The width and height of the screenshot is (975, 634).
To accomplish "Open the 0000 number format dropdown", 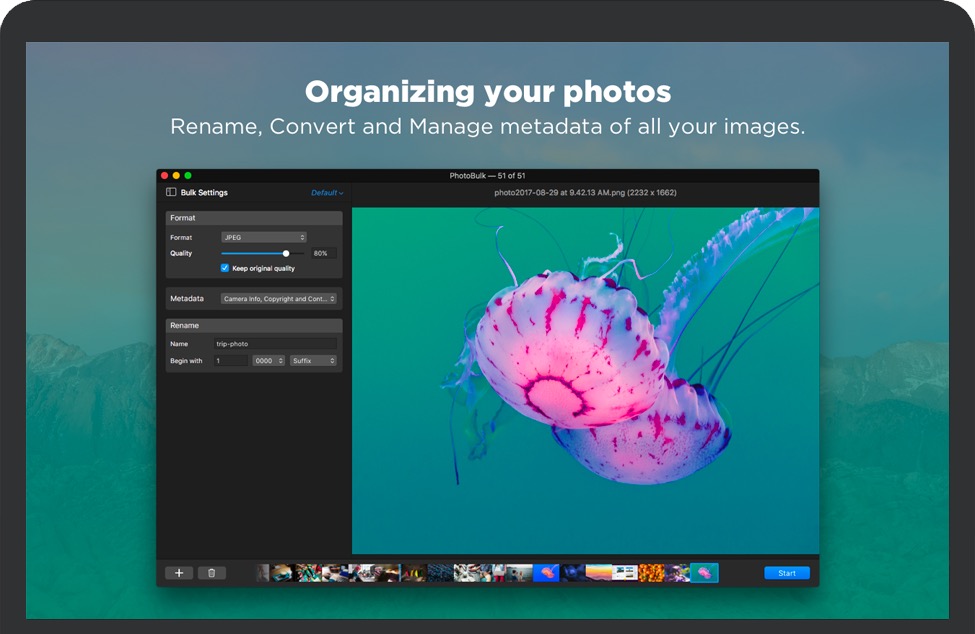I will (x=269, y=360).
